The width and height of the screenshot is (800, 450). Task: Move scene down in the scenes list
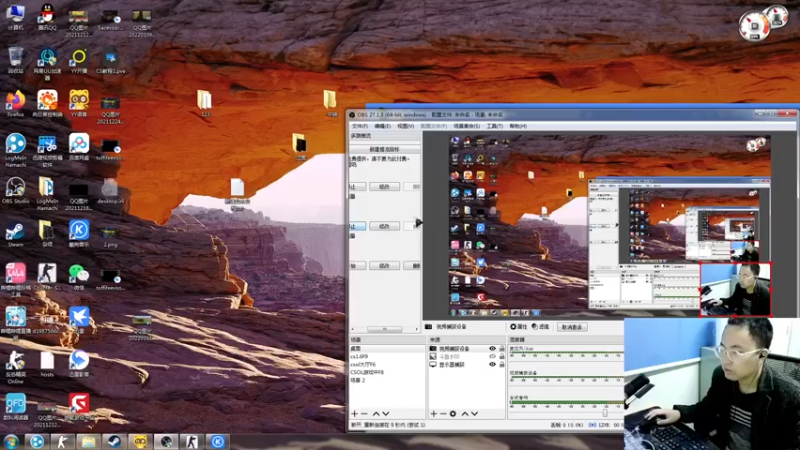tap(386, 414)
